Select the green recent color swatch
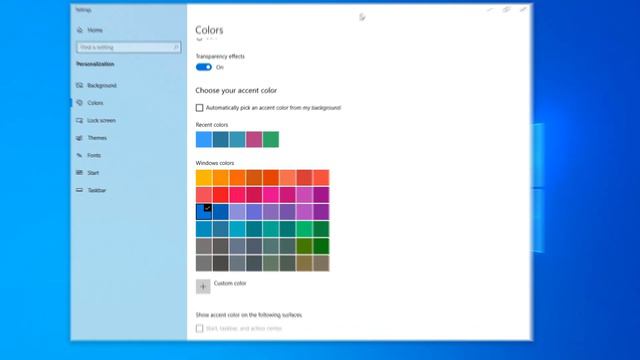Image resolution: width=640 pixels, height=360 pixels. tap(271, 139)
